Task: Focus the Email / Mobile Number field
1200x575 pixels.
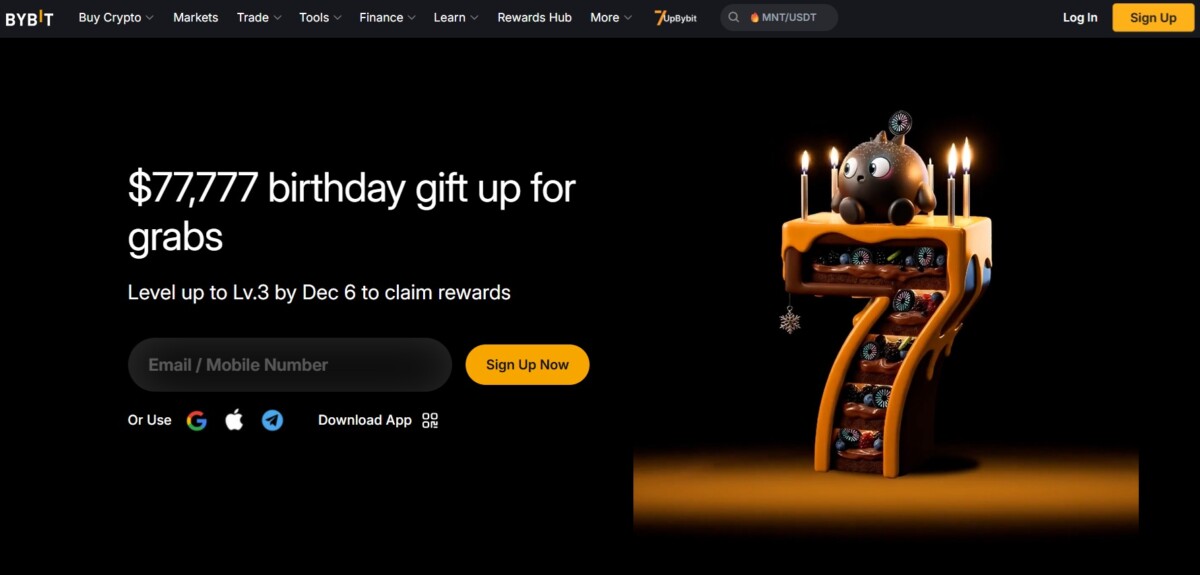Action: tap(290, 365)
